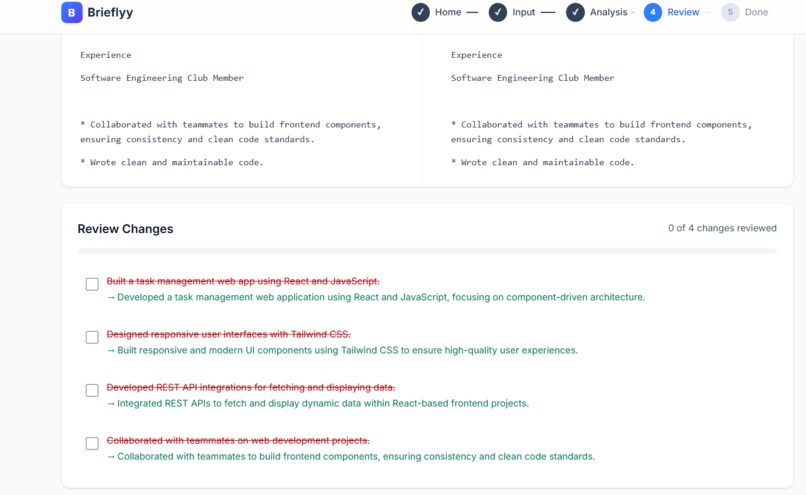Click the Brieflyy brand name
Viewport: 806px width, 495px height.
[x=110, y=12]
